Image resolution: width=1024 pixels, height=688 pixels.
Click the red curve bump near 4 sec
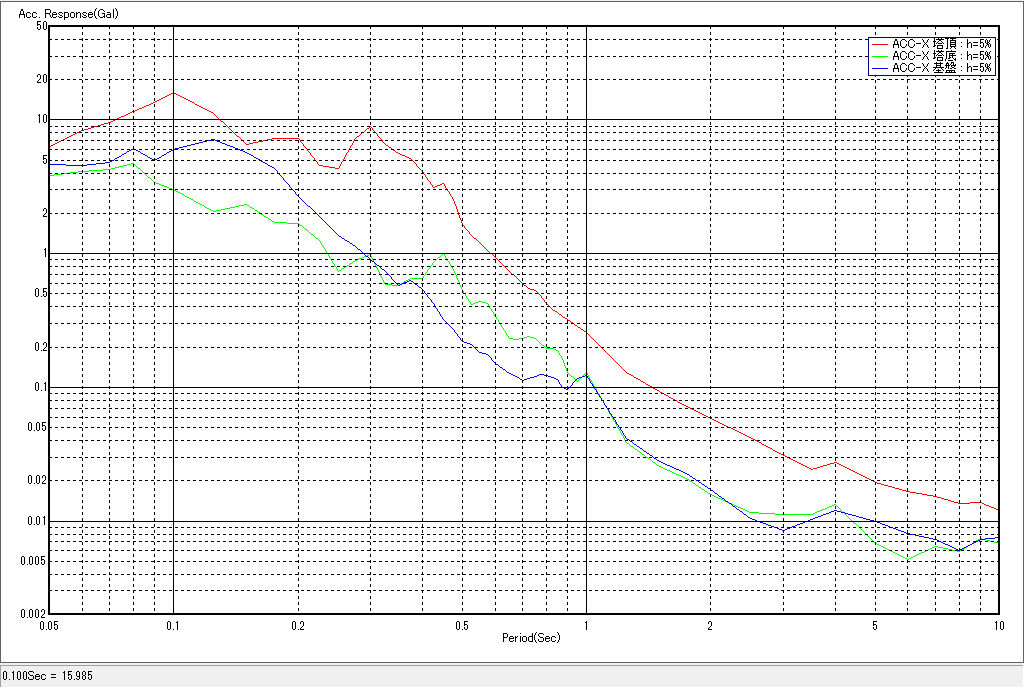click(834, 462)
